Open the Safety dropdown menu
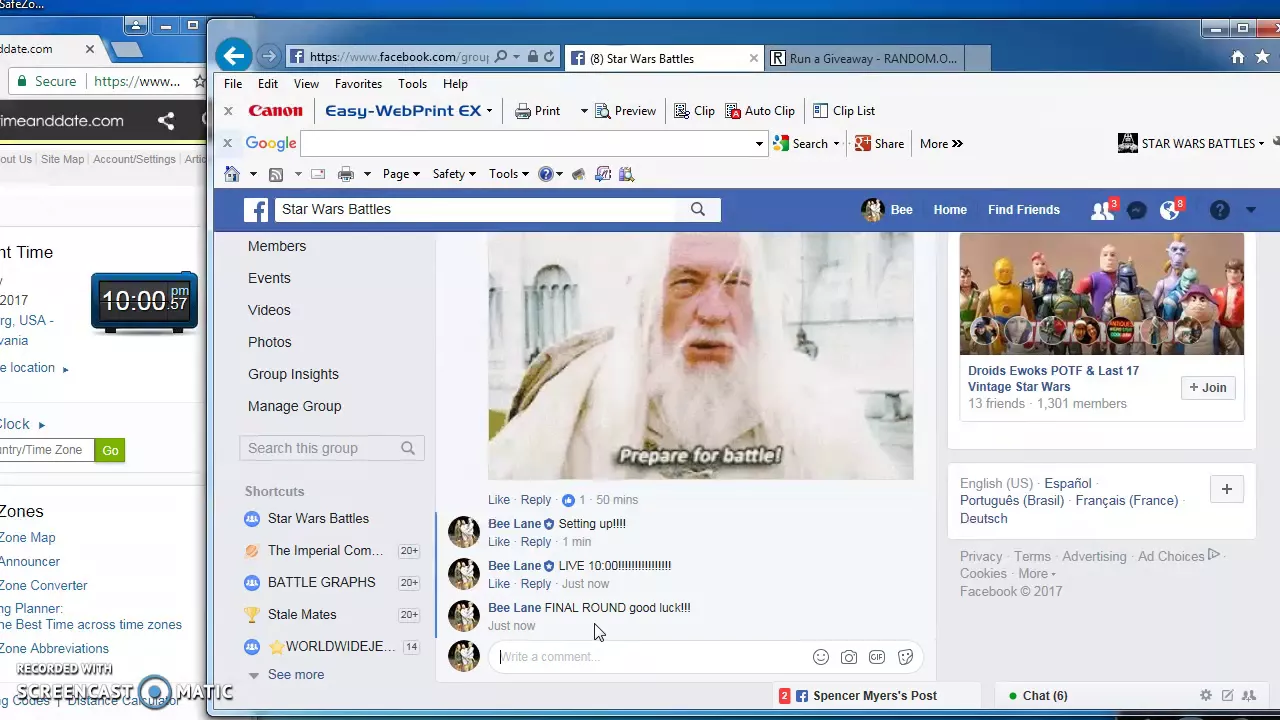This screenshot has height=720, width=1280. pyautogui.click(x=454, y=174)
